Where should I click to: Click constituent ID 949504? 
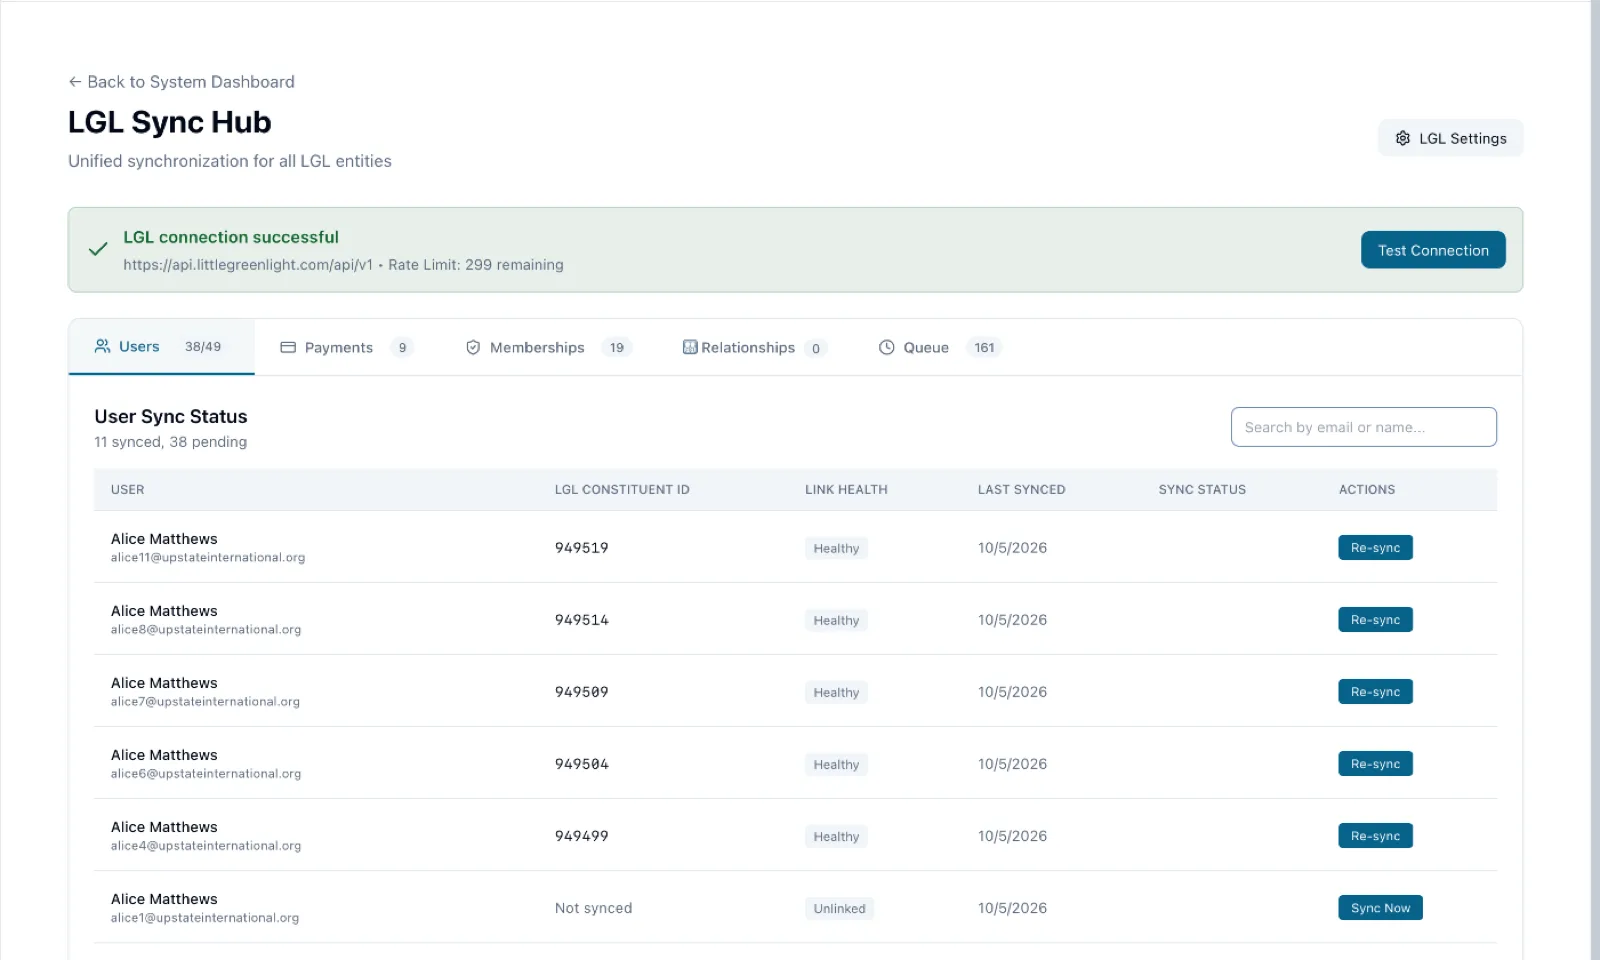(x=581, y=764)
